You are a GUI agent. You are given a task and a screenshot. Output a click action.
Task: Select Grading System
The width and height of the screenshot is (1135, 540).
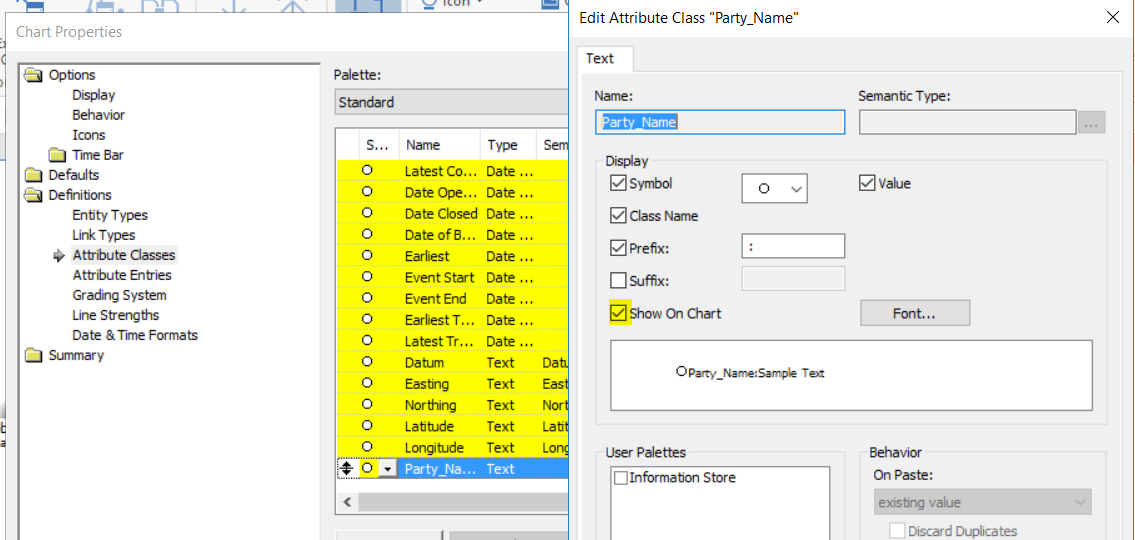(x=119, y=295)
